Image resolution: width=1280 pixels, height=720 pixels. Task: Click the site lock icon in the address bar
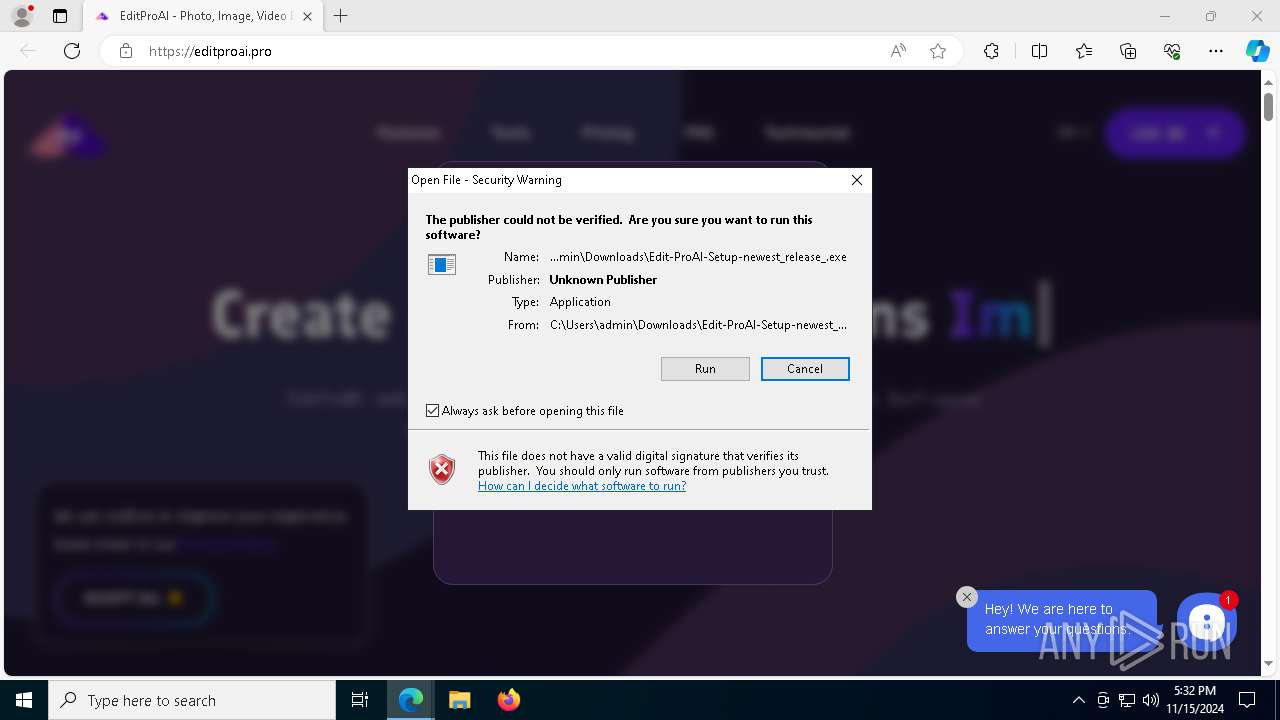[126, 51]
